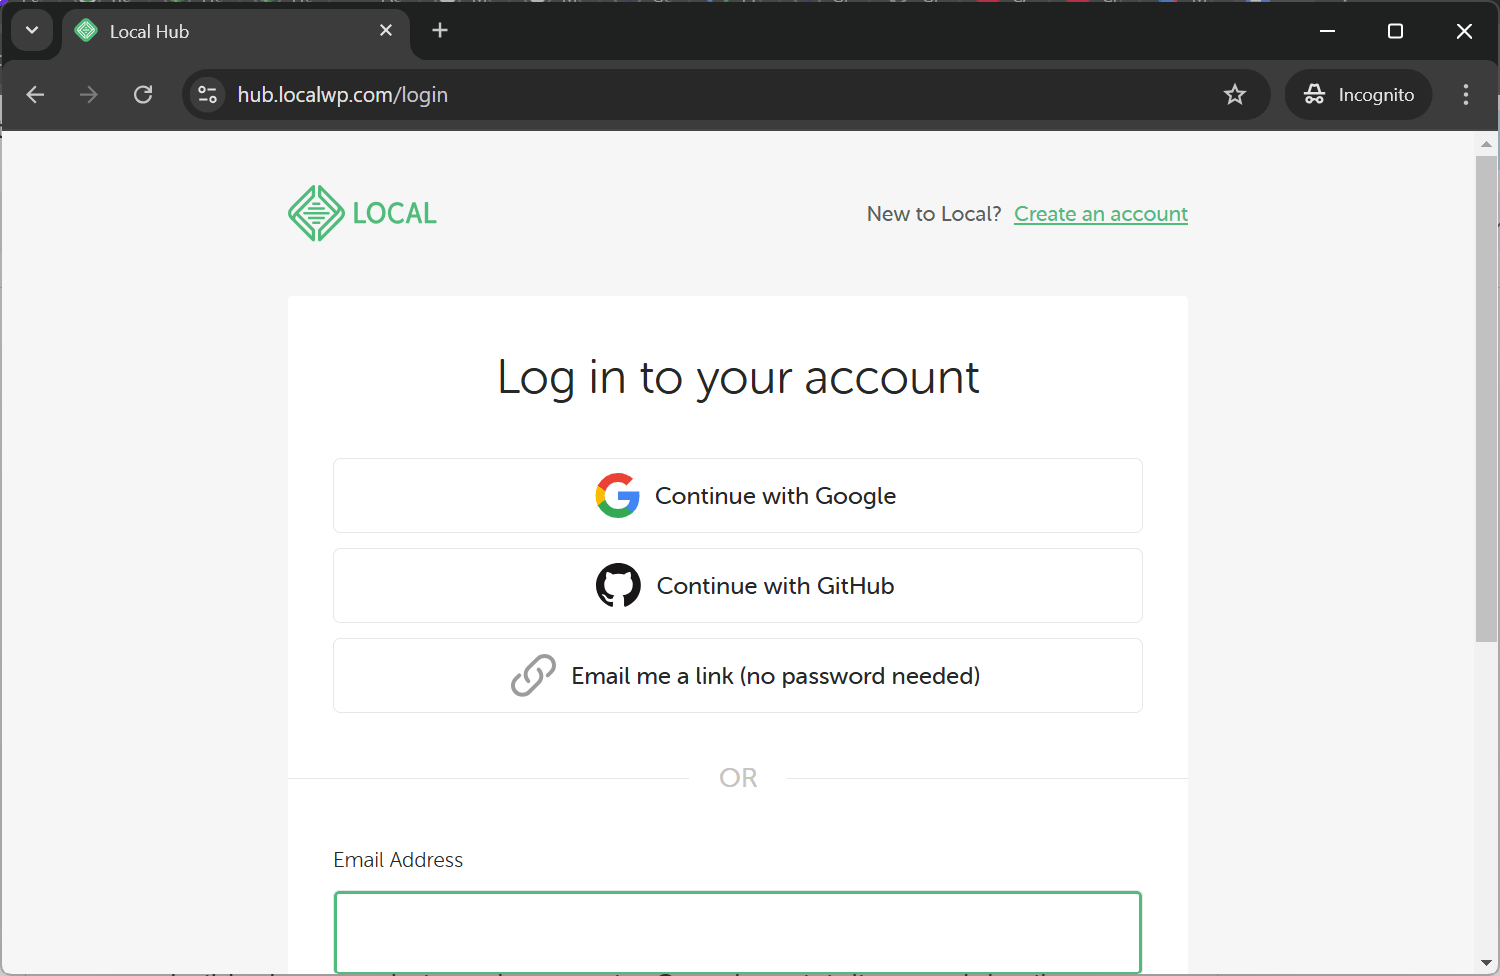Reload the page

click(143, 95)
